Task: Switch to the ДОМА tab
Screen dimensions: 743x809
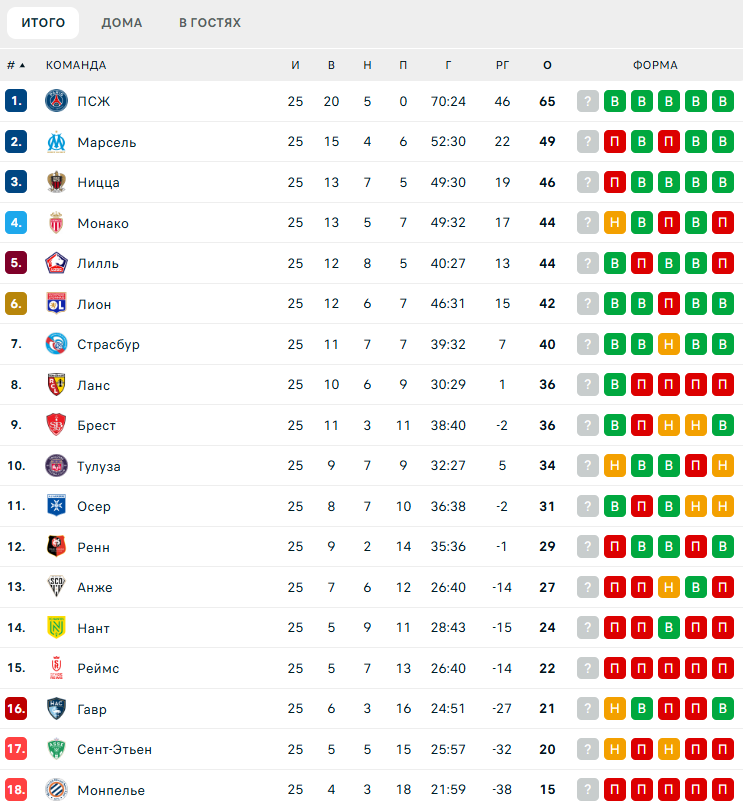Action: click(122, 23)
